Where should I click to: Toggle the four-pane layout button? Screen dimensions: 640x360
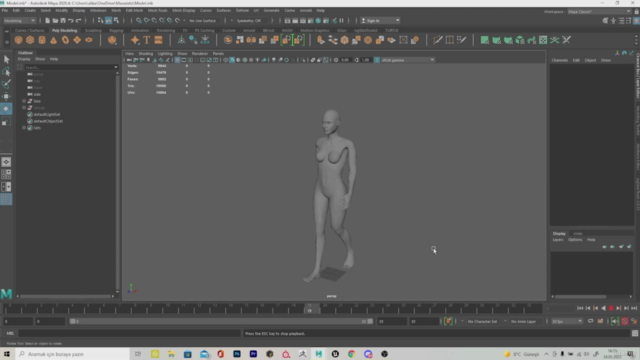click(6, 174)
